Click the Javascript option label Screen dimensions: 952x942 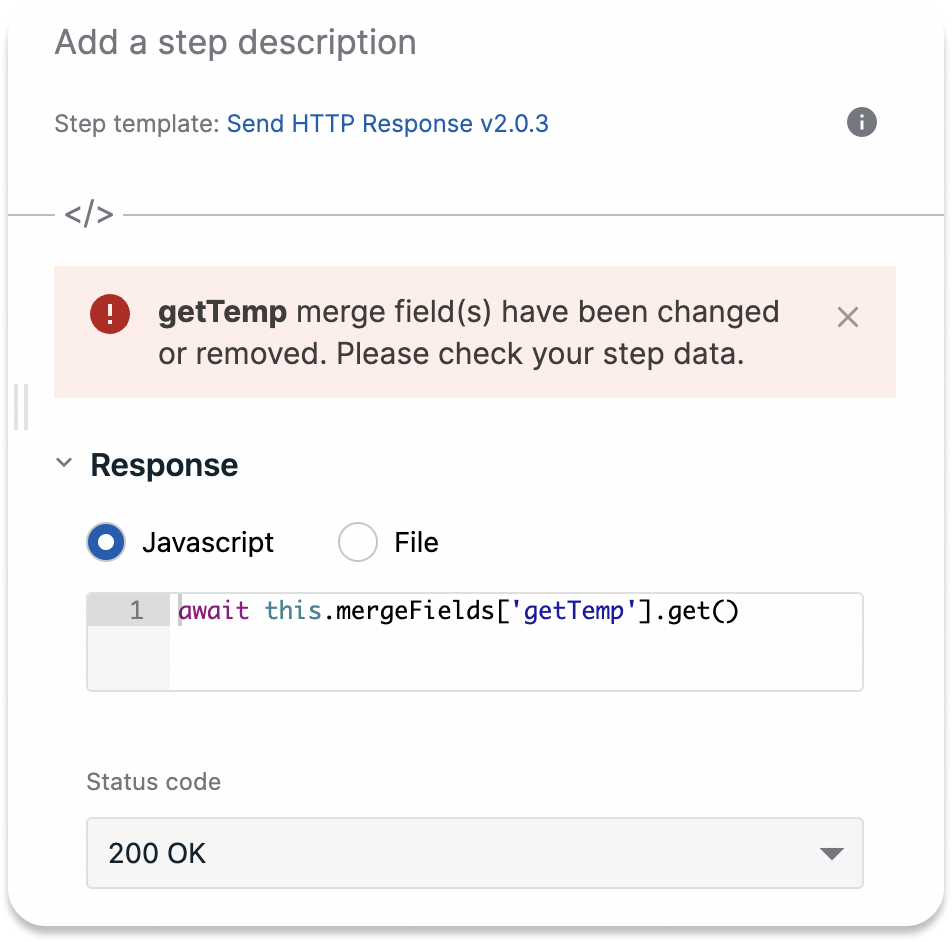click(207, 542)
